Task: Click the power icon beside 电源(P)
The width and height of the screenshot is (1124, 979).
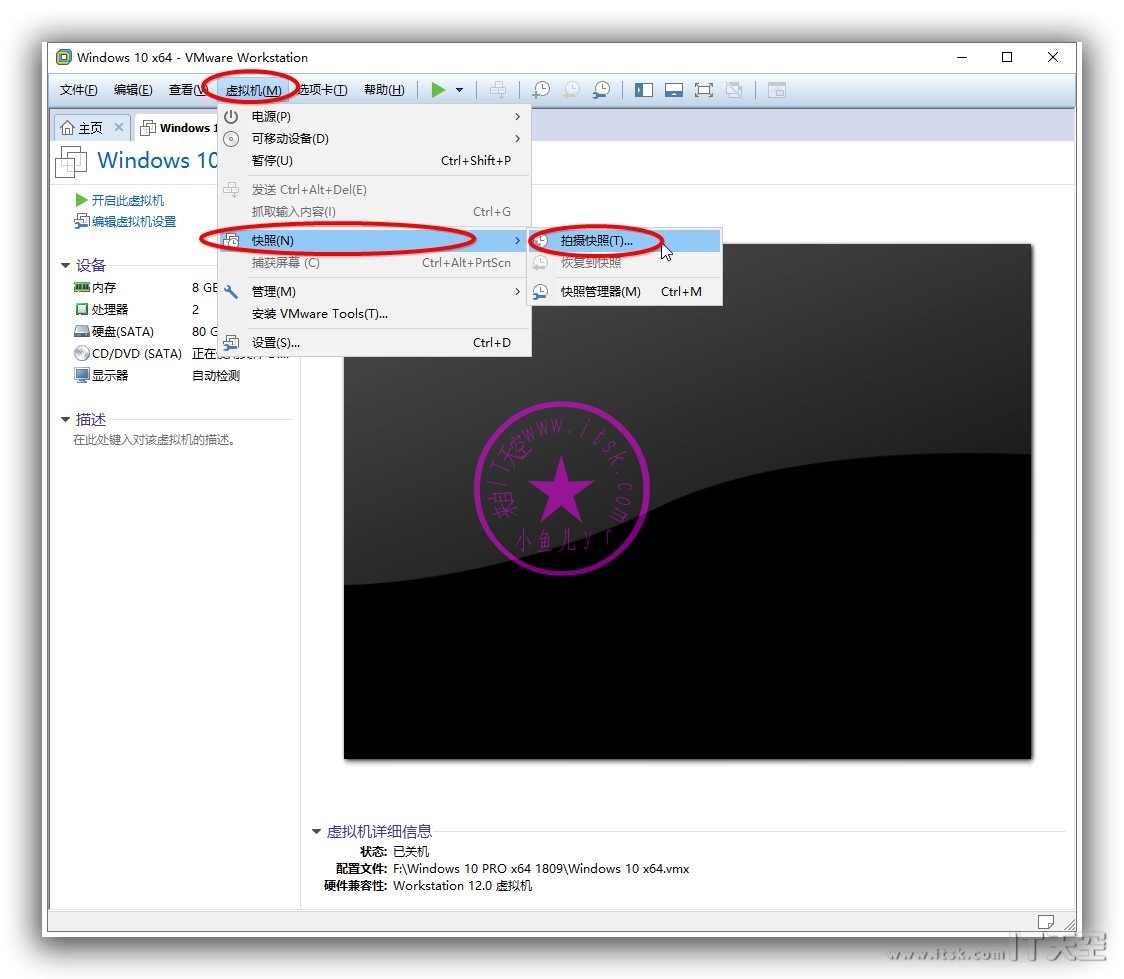Action: click(231, 116)
